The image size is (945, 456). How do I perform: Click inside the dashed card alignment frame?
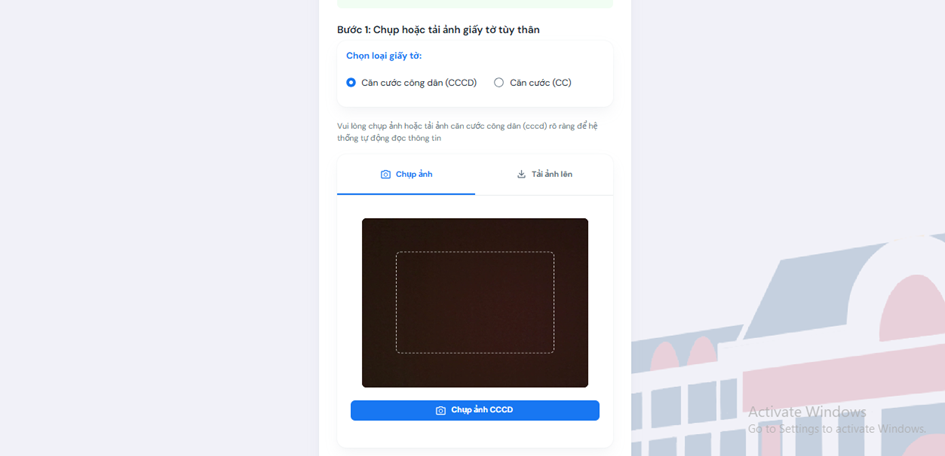pos(475,302)
